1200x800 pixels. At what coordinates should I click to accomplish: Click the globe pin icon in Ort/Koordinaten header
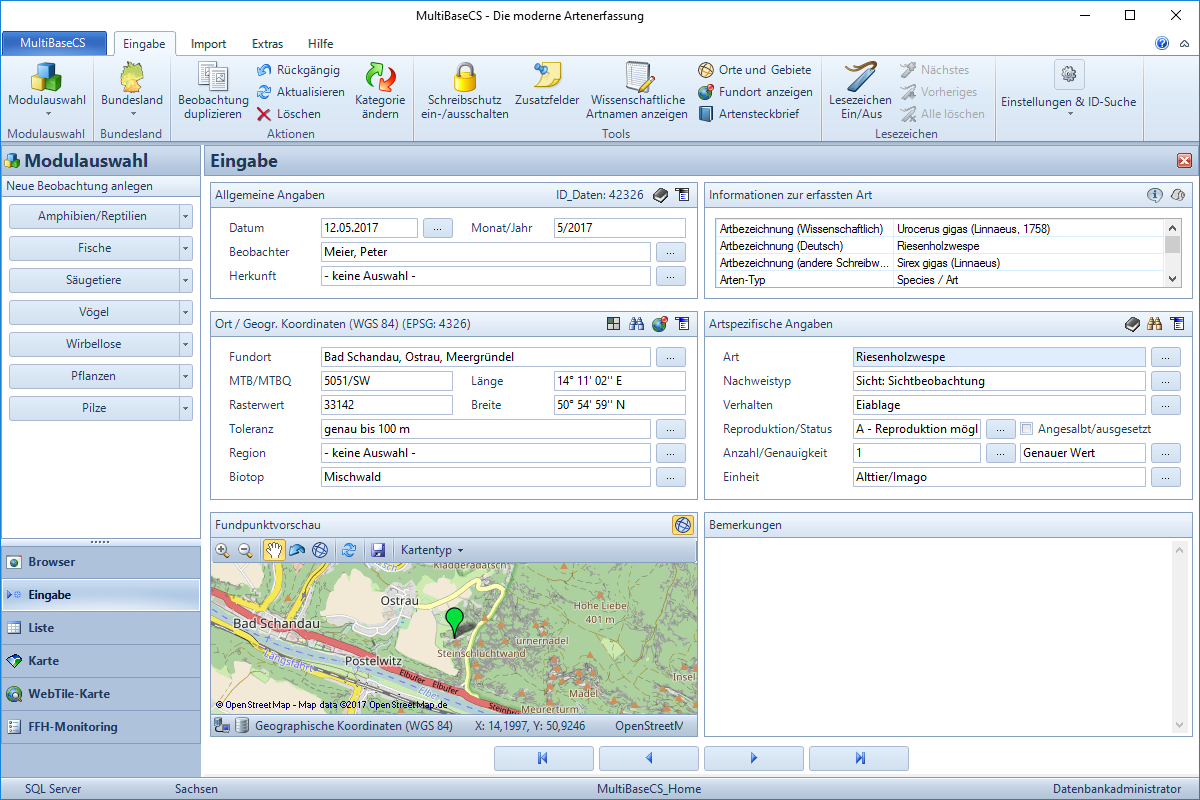[x=659, y=324]
